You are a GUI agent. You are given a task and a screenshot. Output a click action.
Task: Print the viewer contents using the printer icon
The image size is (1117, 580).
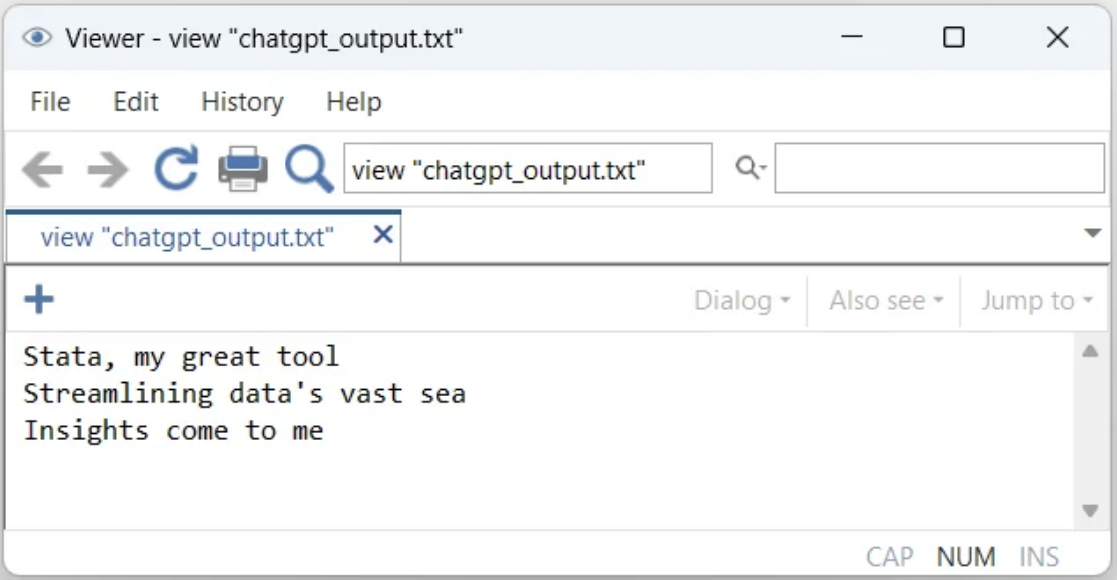point(243,169)
